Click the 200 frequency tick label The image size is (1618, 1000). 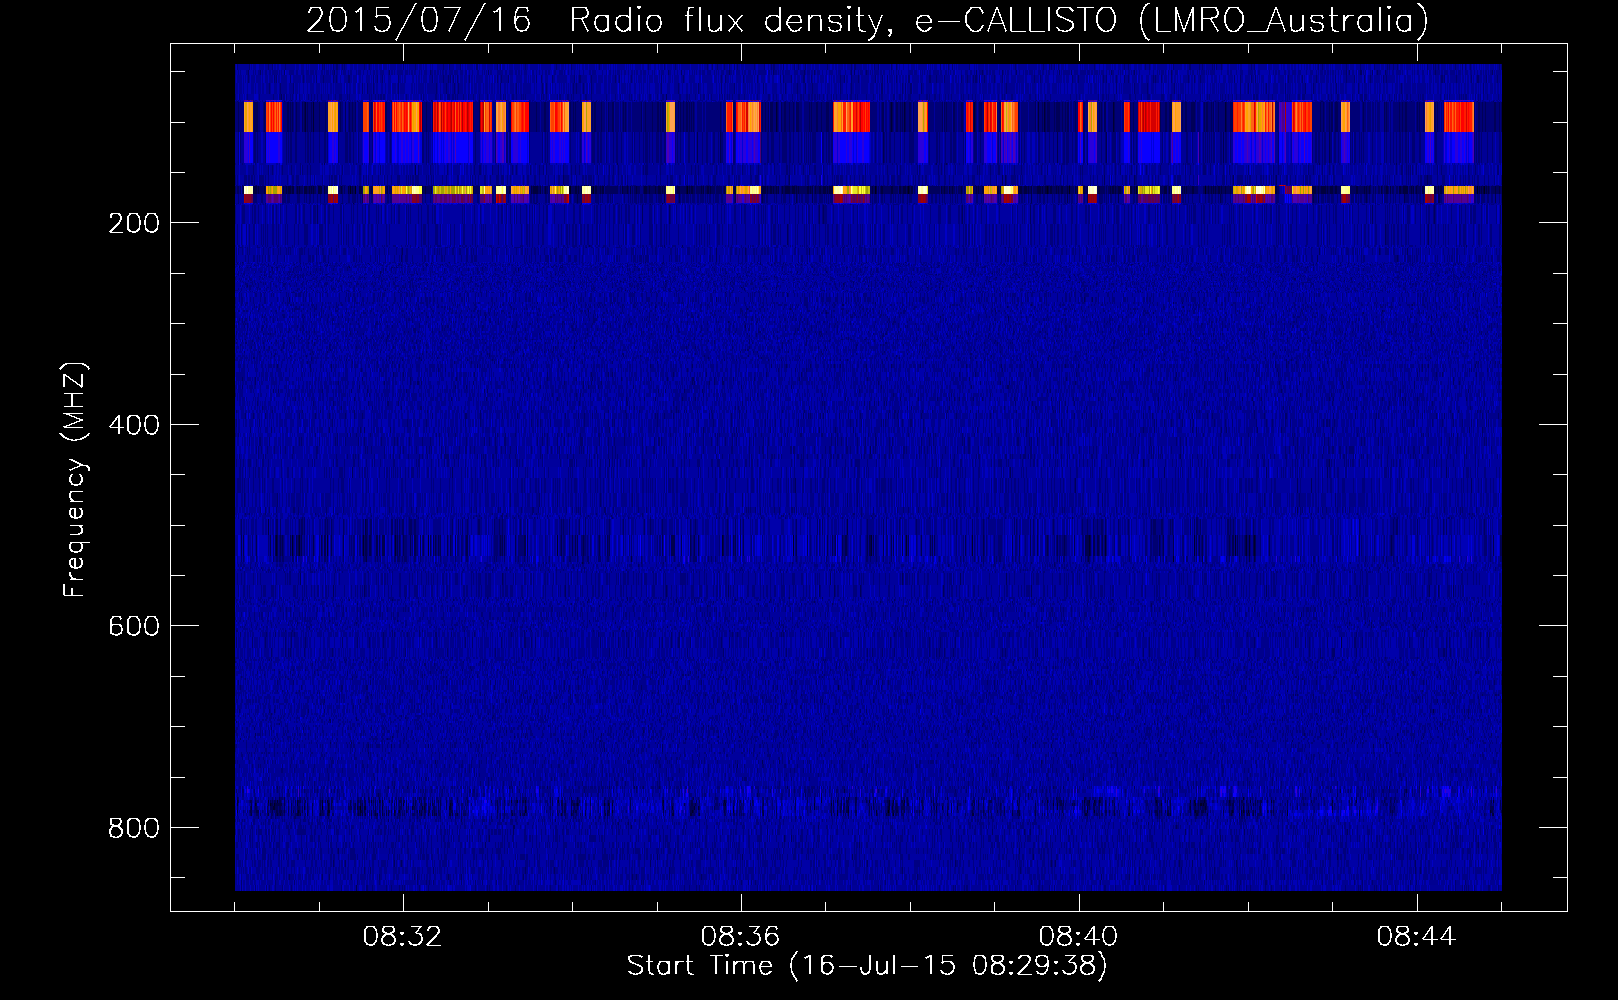click(133, 222)
